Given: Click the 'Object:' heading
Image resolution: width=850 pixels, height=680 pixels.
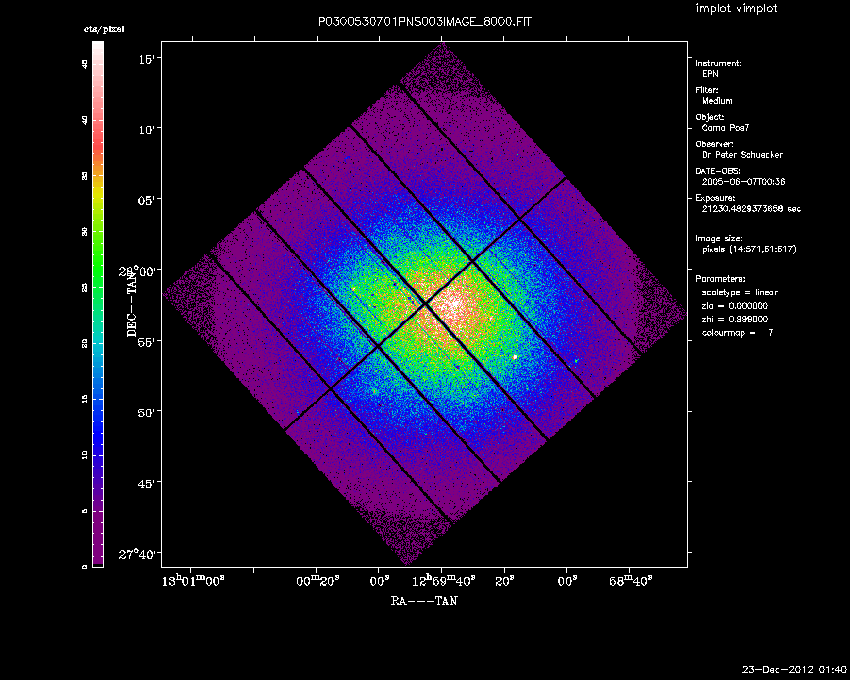Looking at the screenshot, I should click(710, 117).
